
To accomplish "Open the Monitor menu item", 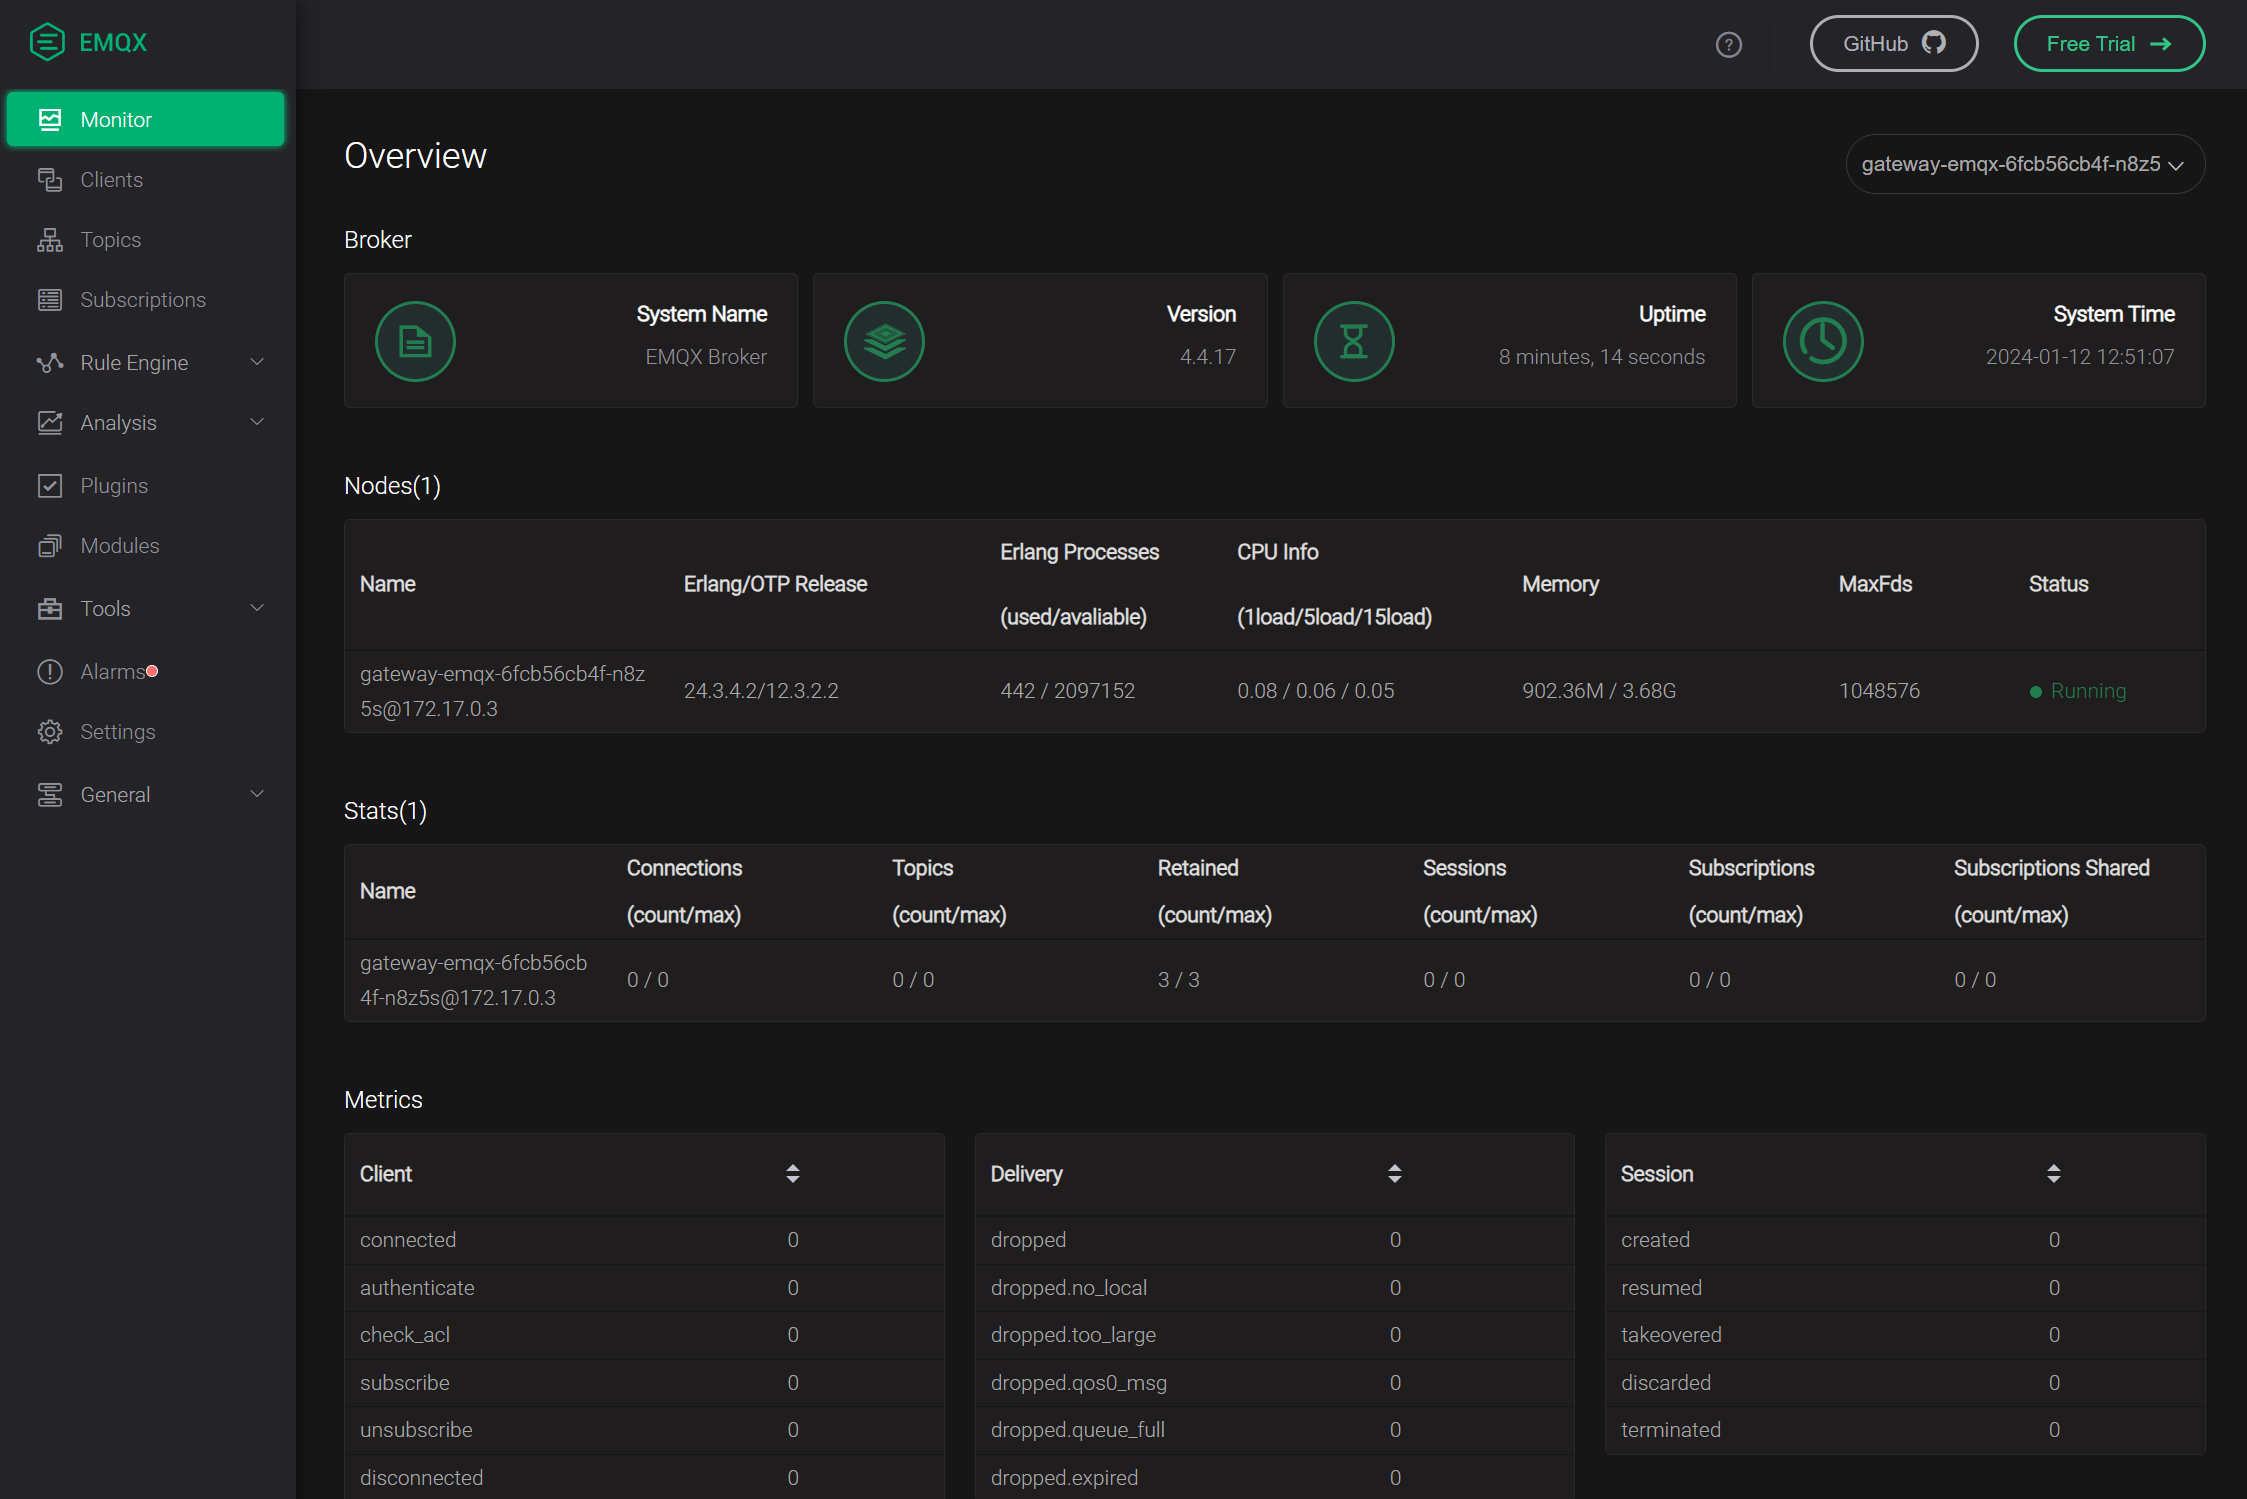I will click(146, 120).
